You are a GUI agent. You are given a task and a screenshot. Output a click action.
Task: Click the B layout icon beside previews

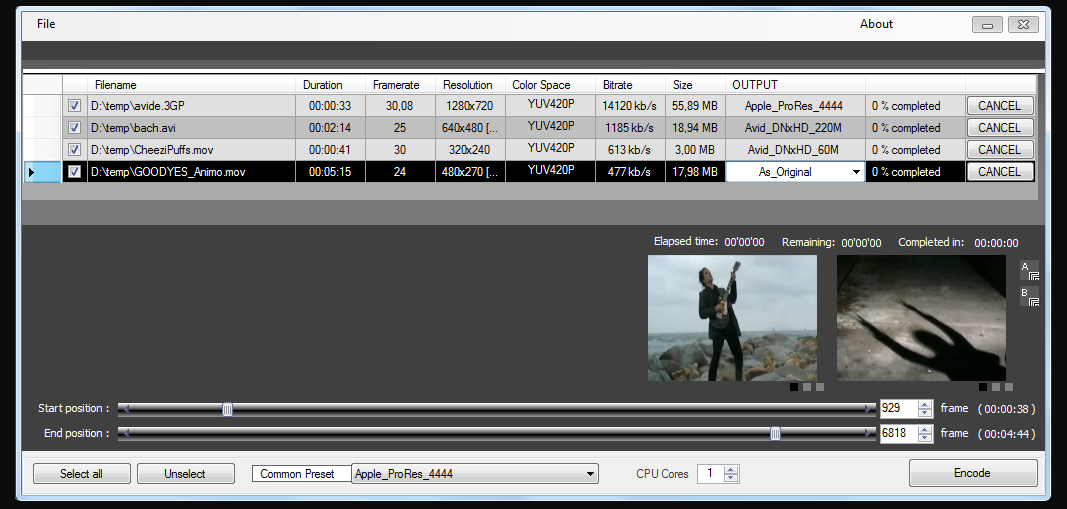[1030, 297]
